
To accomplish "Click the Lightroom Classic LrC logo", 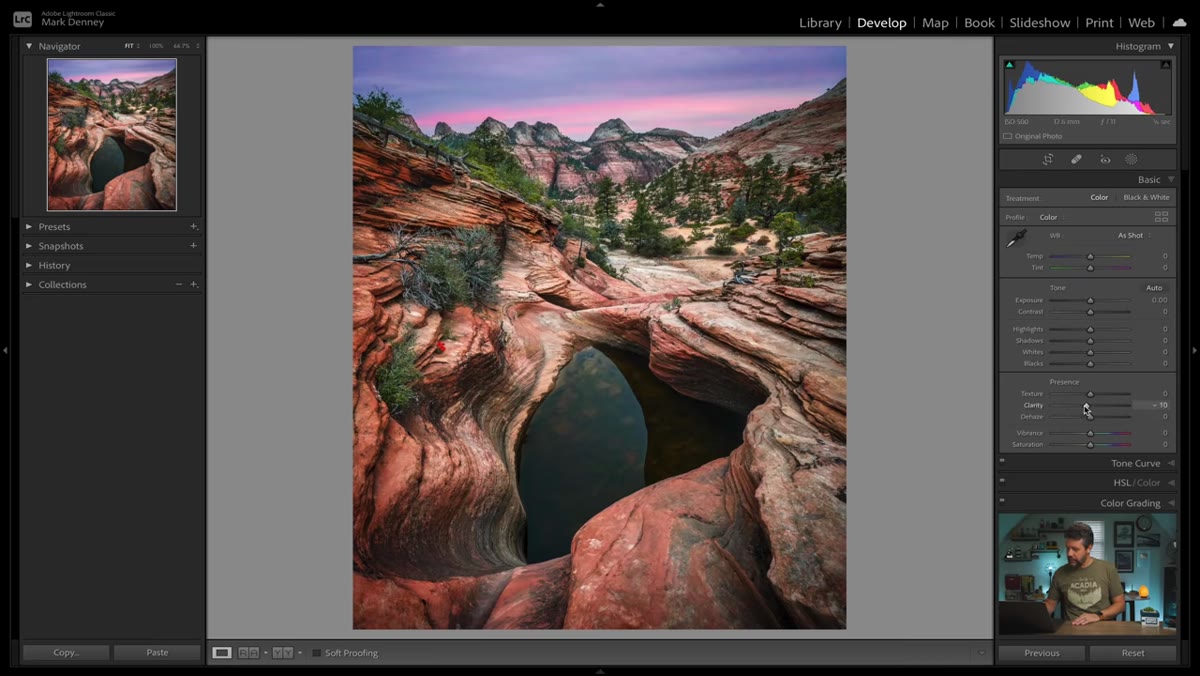I will pyautogui.click(x=22, y=19).
